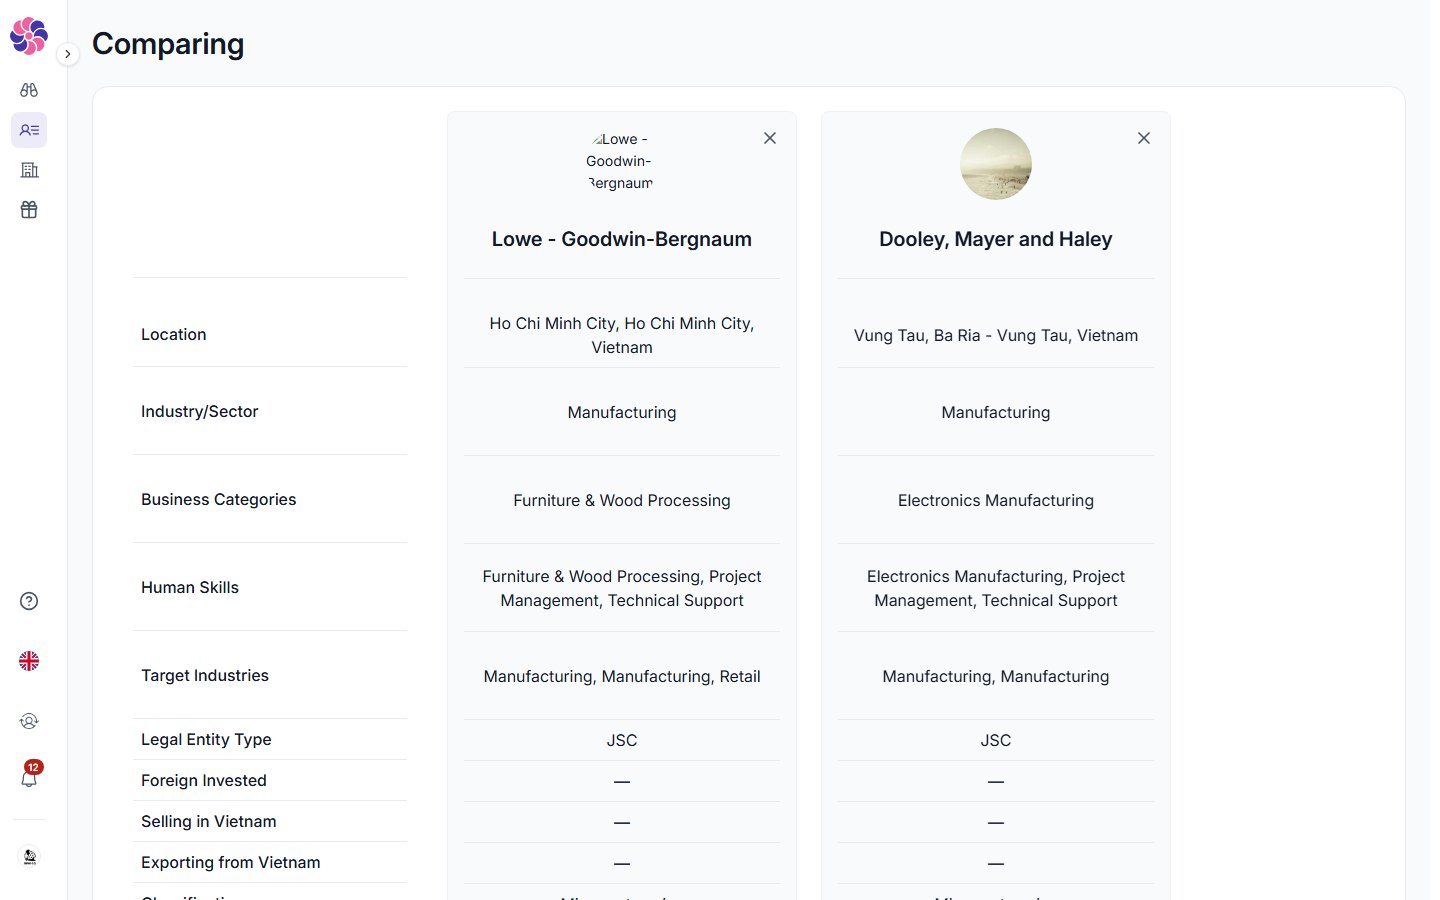Click the app logo in the sidebar
The image size is (1440, 900).
29,36
